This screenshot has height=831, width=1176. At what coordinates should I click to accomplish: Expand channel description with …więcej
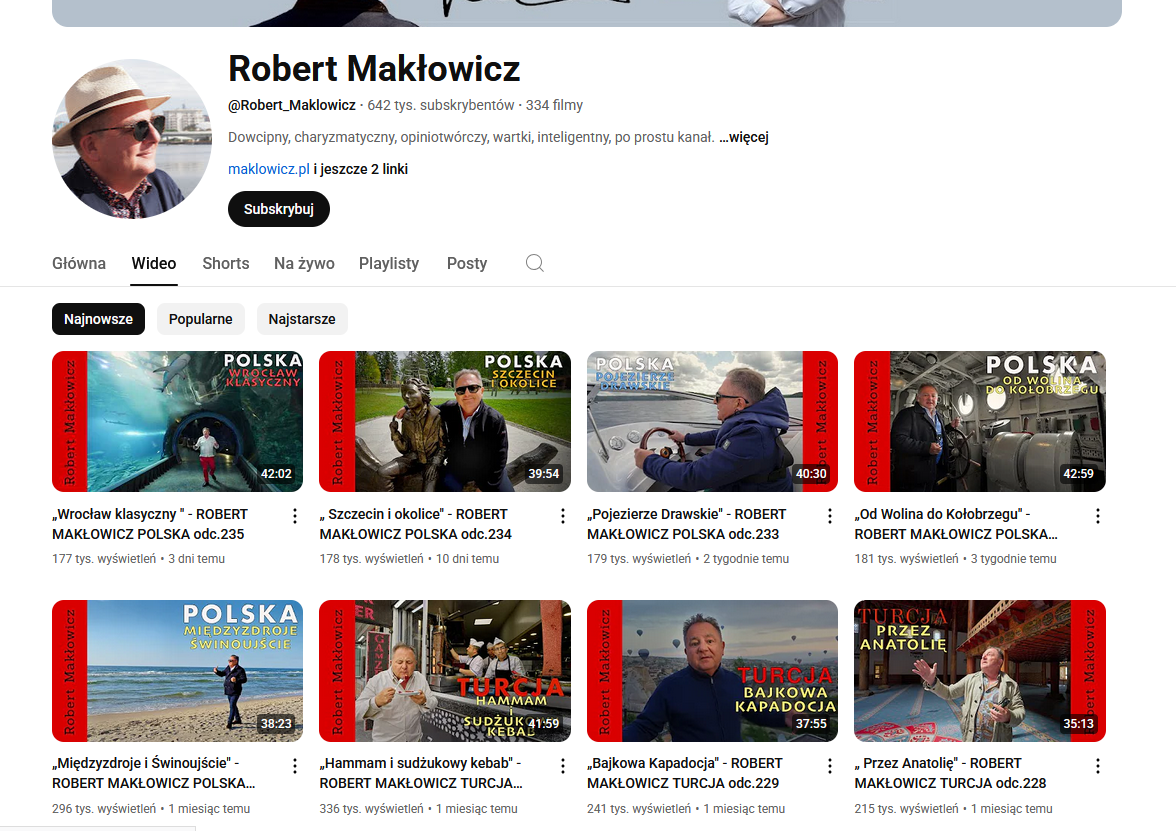point(743,137)
